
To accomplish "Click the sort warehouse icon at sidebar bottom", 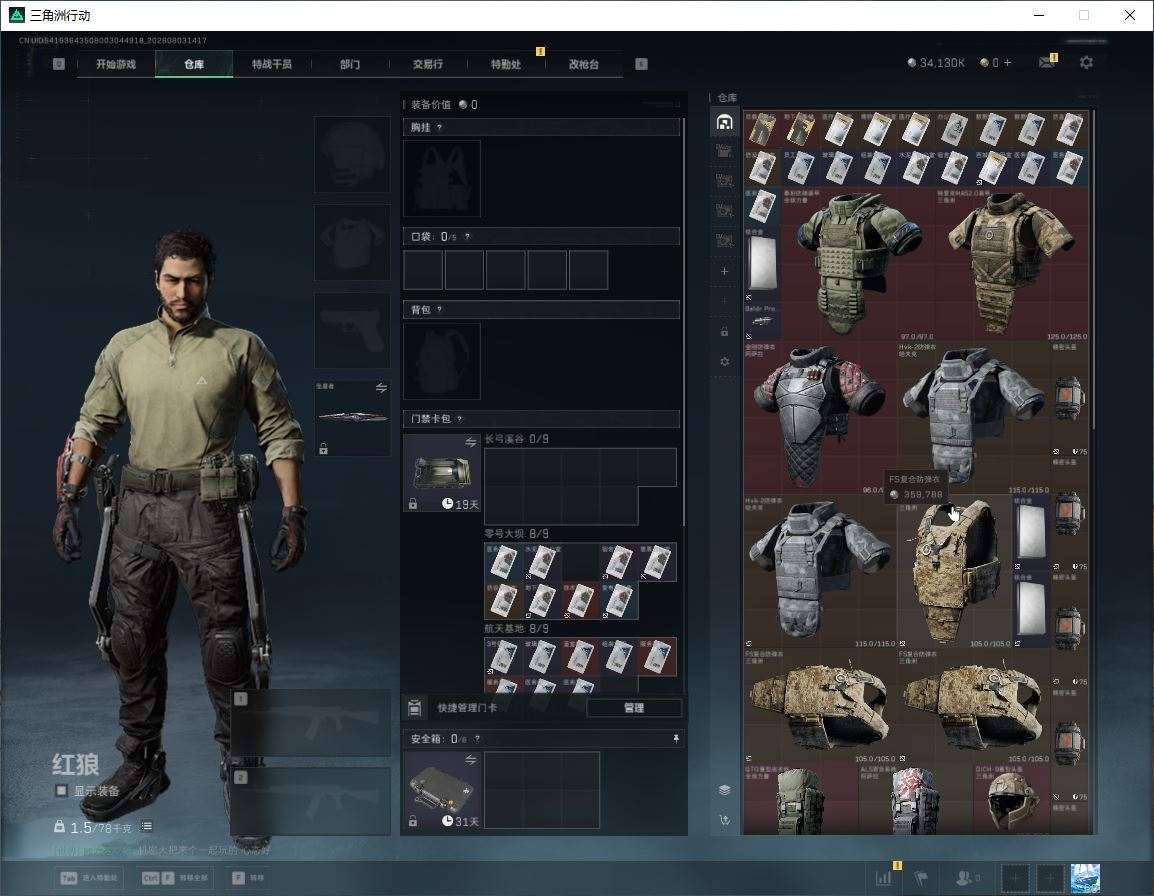I will click(x=724, y=820).
